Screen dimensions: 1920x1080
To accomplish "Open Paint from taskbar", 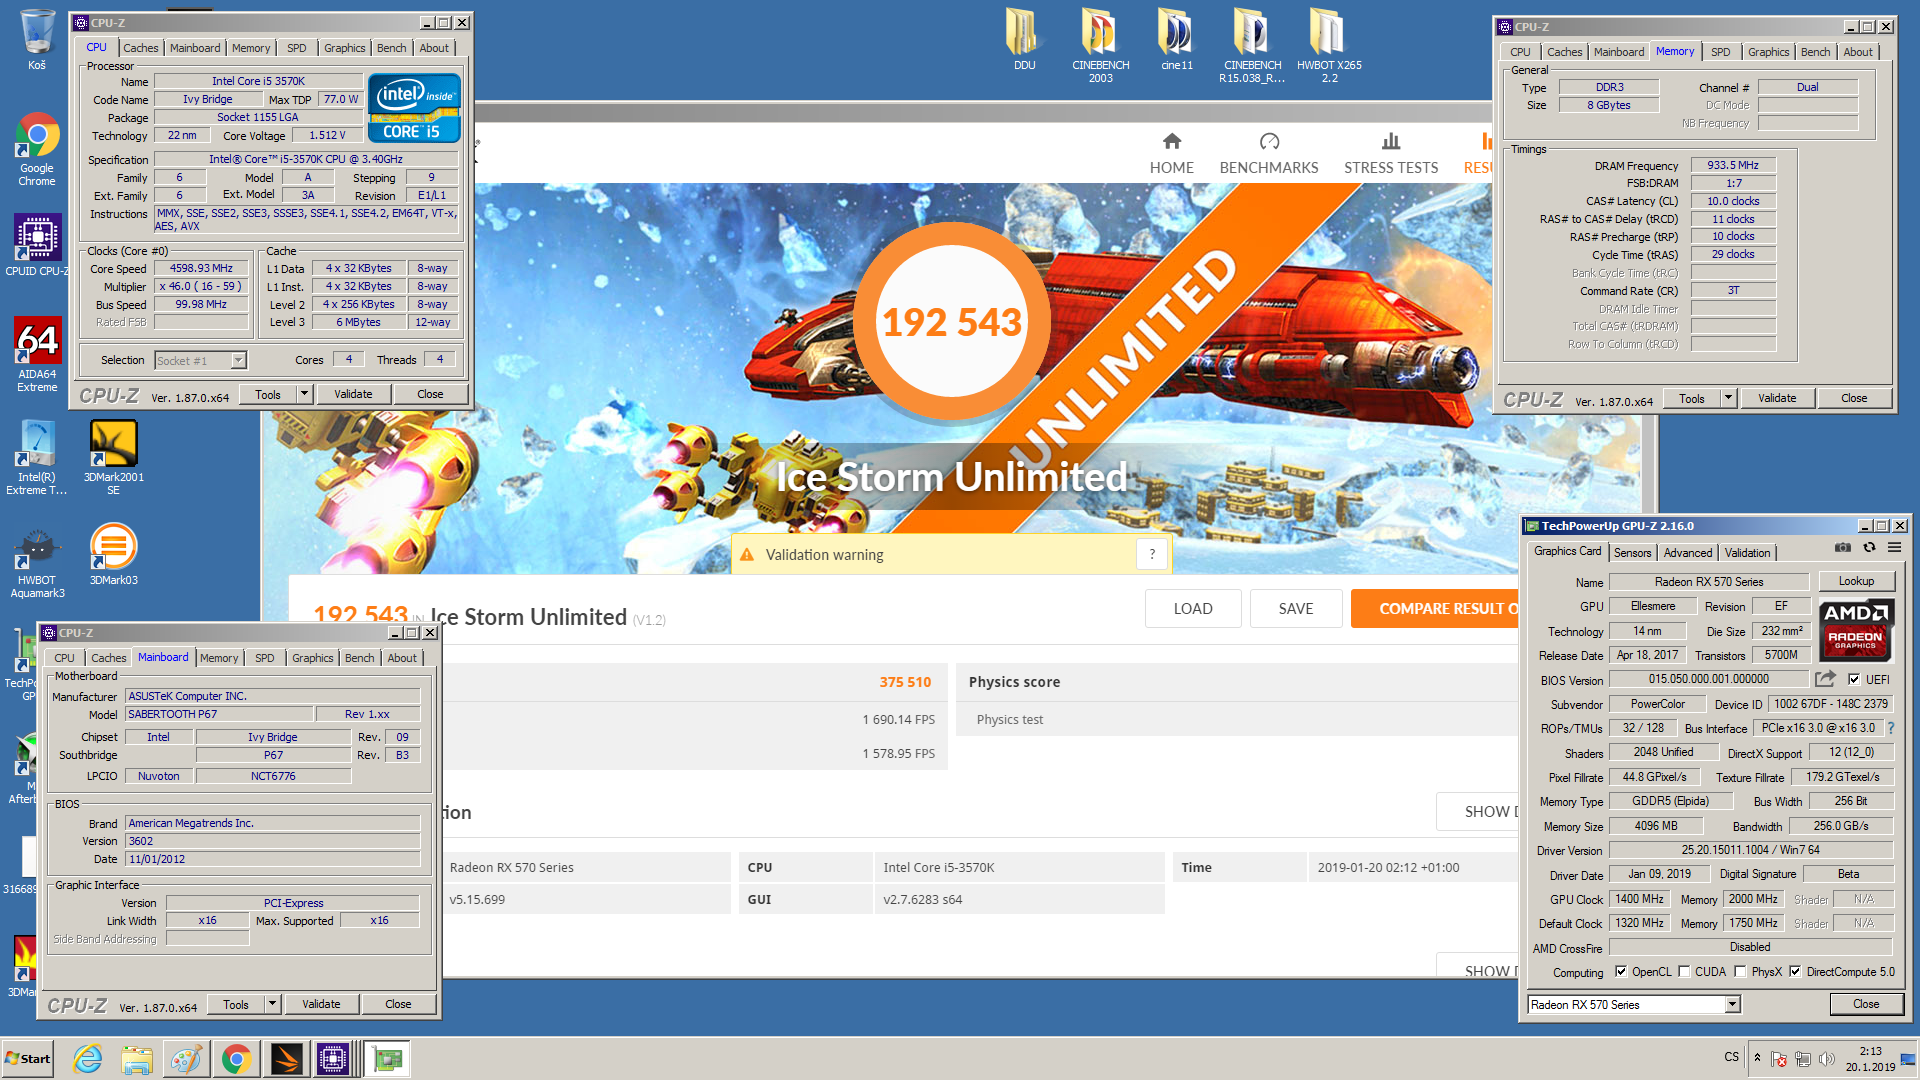I will coord(185,1059).
